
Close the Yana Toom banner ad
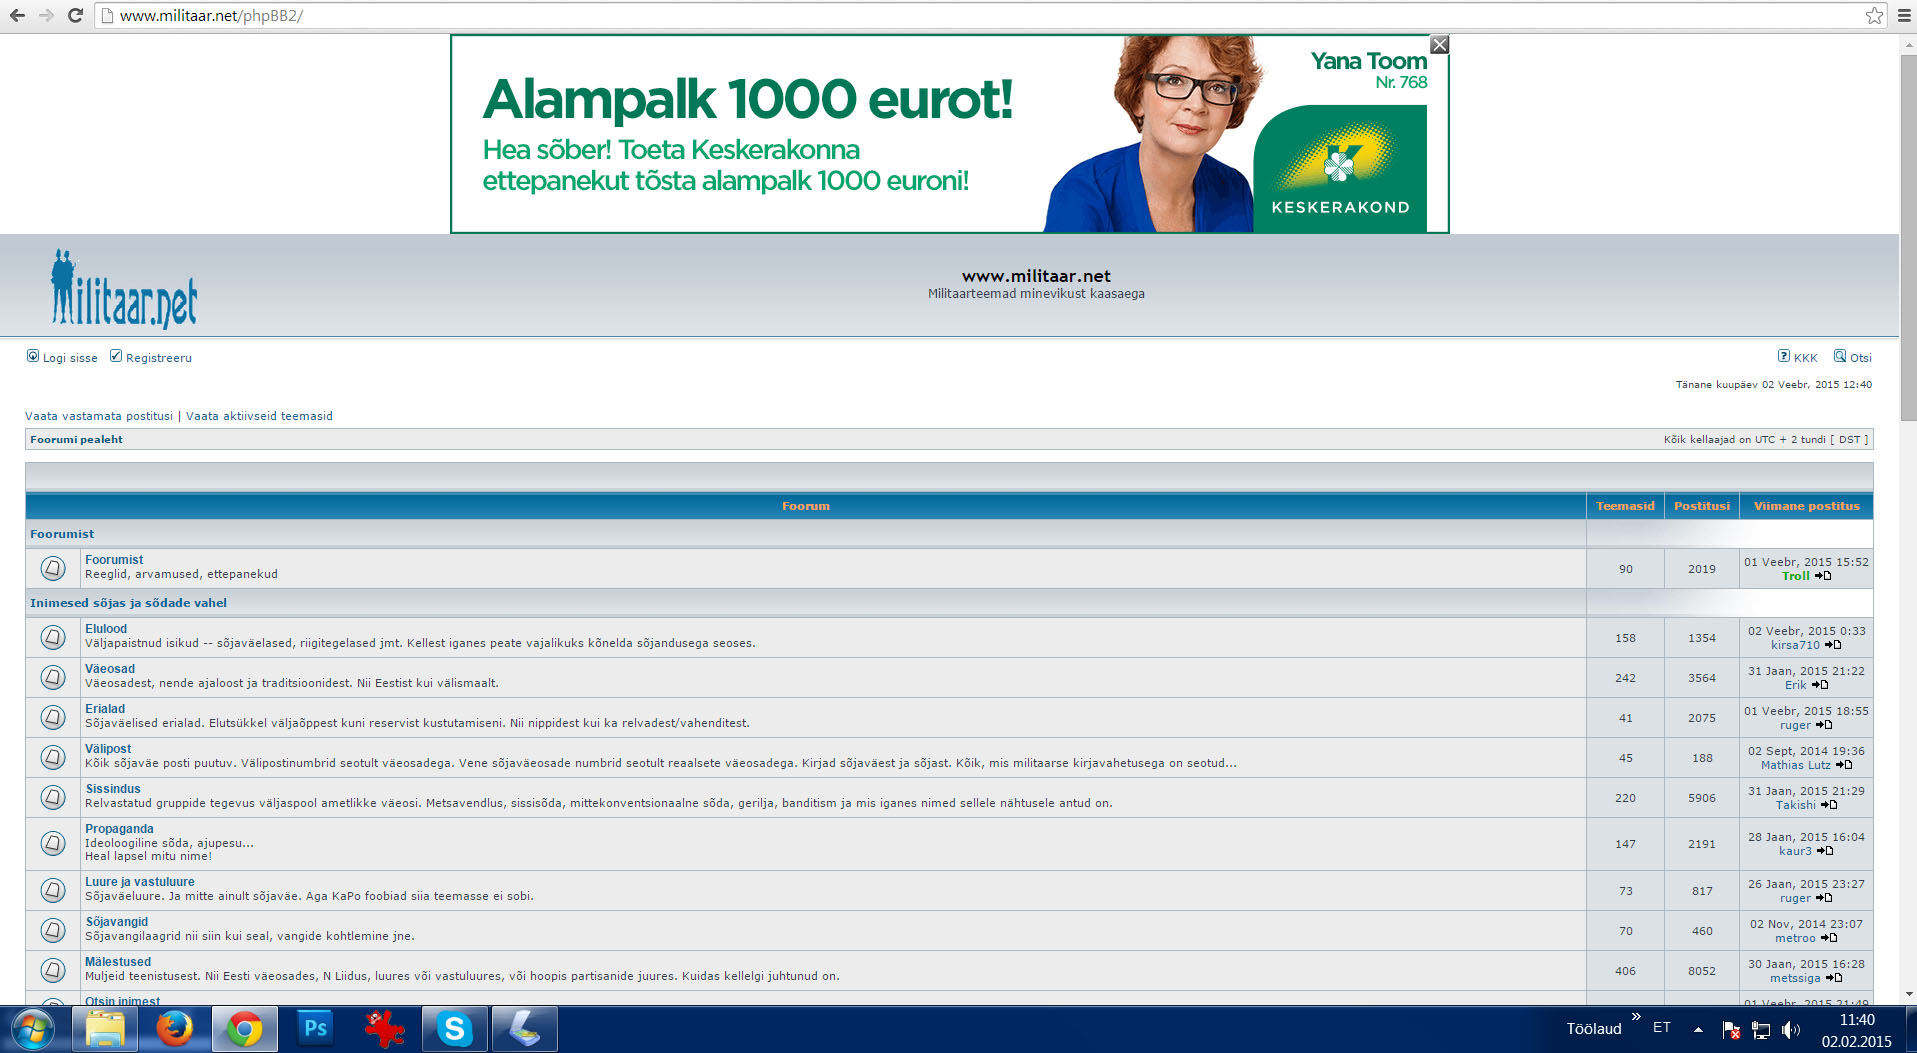(x=1439, y=45)
